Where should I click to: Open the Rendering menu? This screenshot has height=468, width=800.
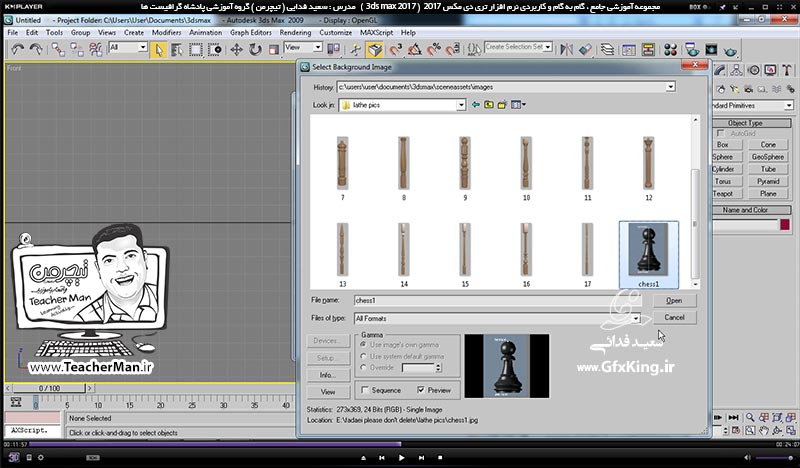click(x=295, y=32)
